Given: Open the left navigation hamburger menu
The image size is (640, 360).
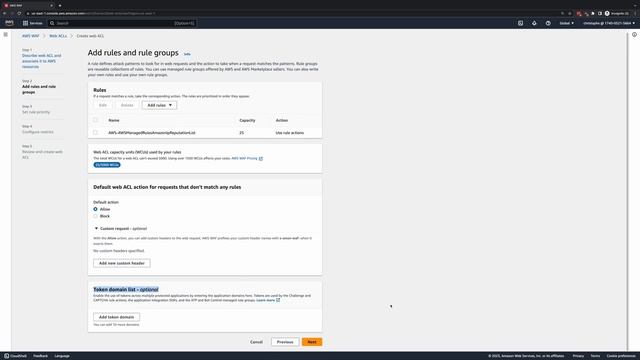Looking at the screenshot, I should tap(6, 35).
